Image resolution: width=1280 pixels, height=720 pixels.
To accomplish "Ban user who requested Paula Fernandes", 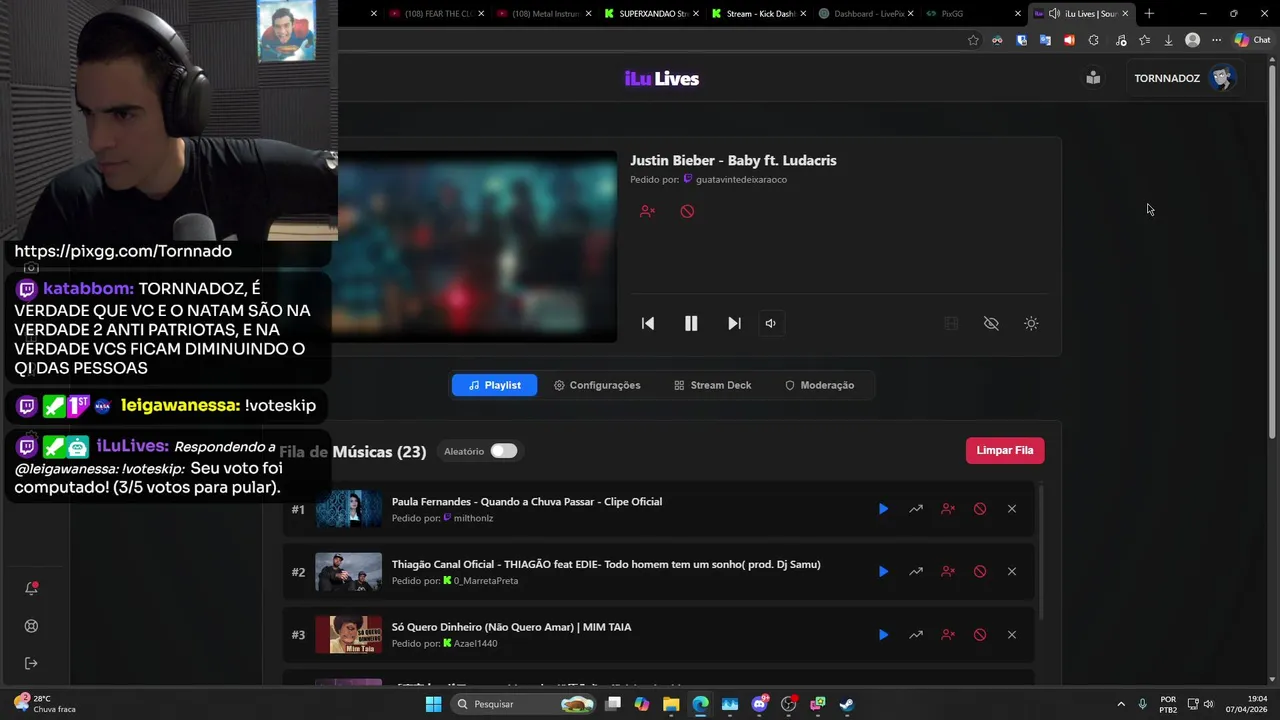I will [948, 509].
